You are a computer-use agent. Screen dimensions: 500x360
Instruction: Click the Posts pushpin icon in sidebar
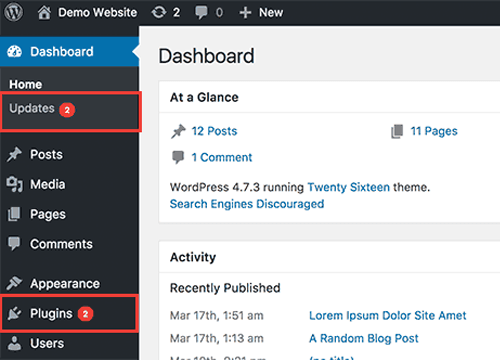[14, 155]
